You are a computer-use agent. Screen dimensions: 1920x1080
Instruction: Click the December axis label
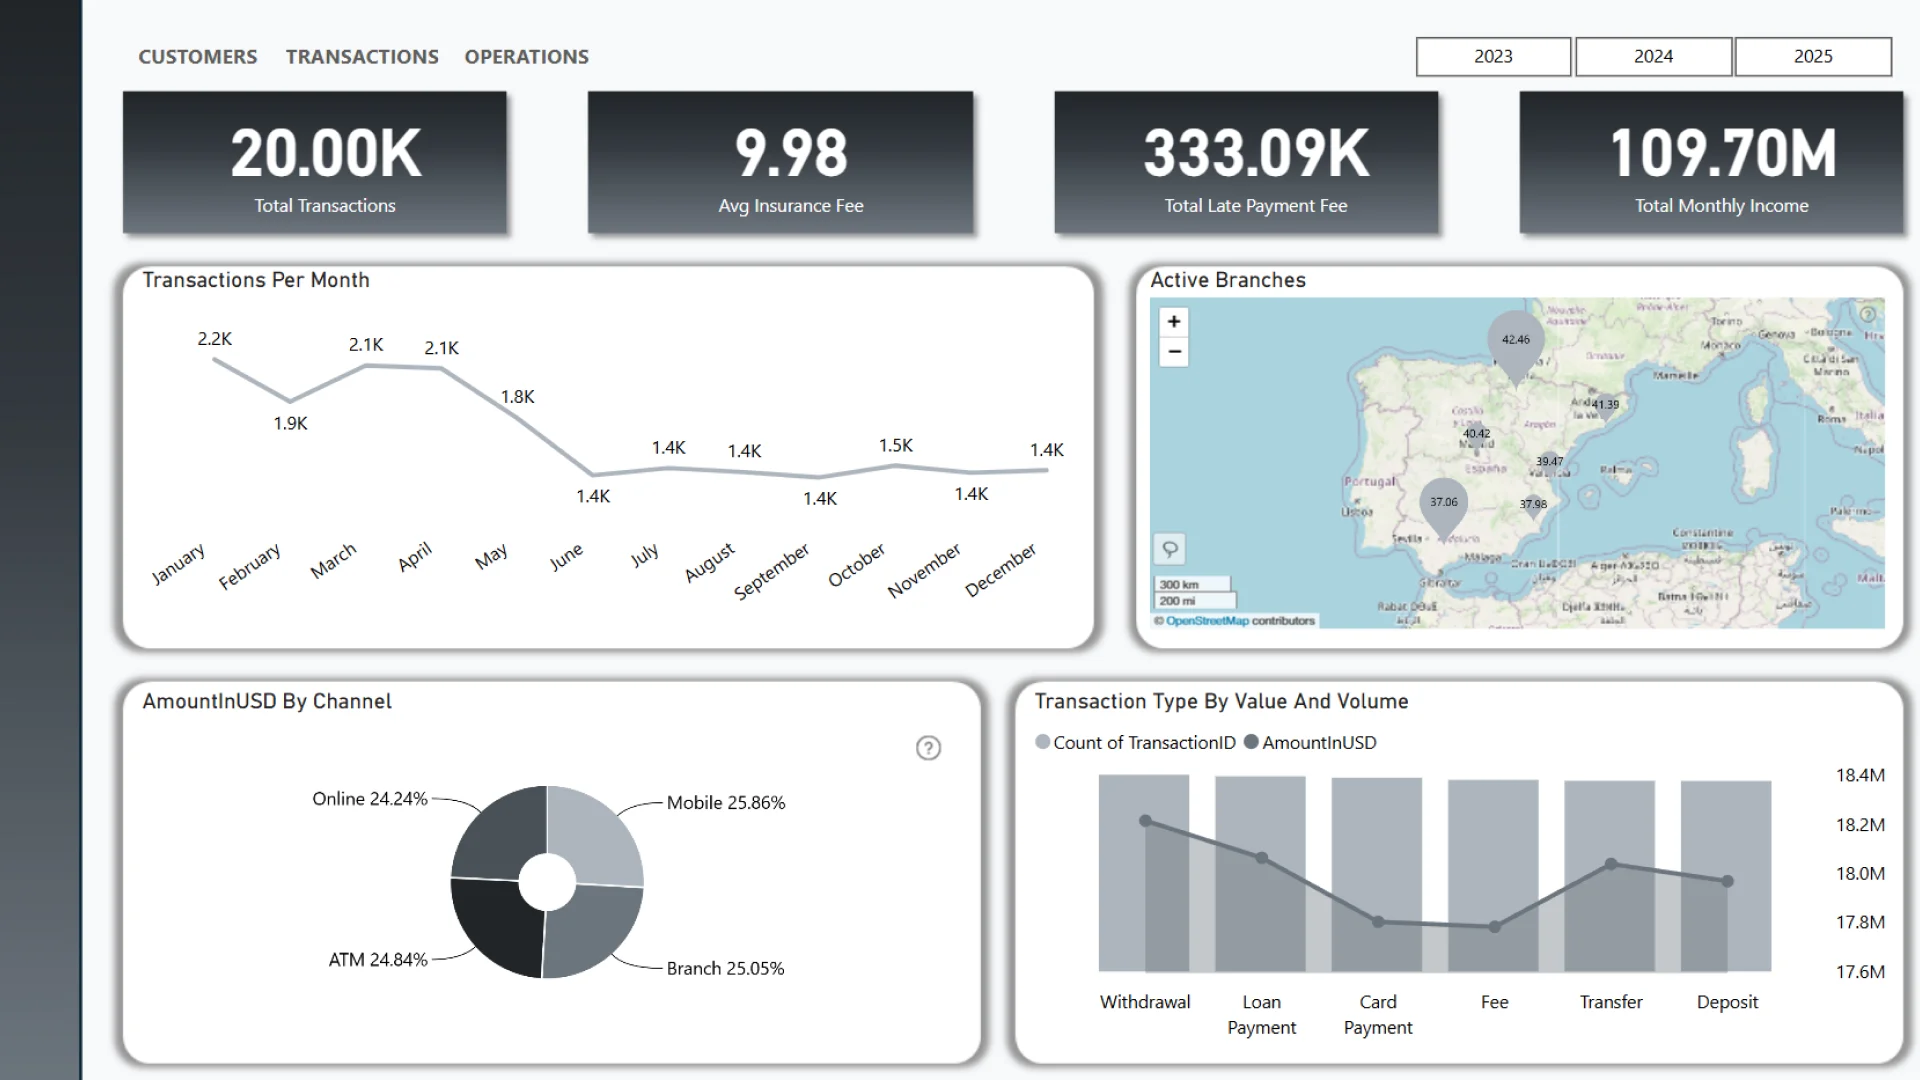click(1000, 571)
